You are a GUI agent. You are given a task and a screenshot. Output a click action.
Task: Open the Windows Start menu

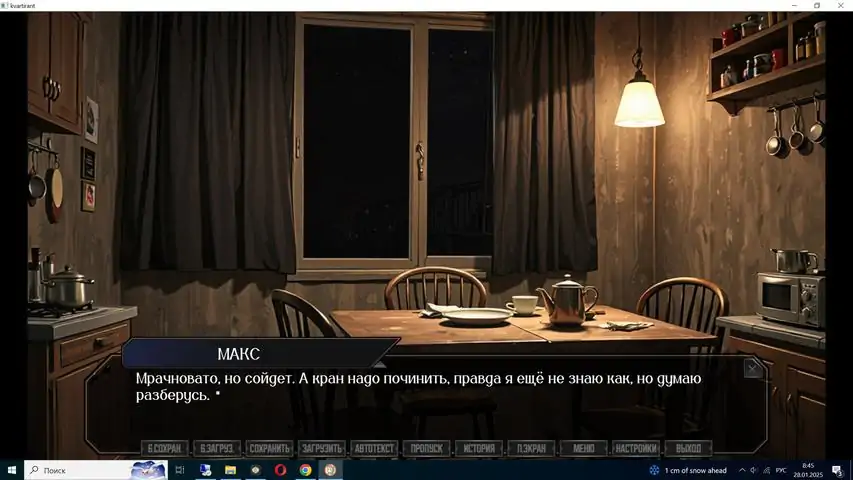[x=11, y=470]
